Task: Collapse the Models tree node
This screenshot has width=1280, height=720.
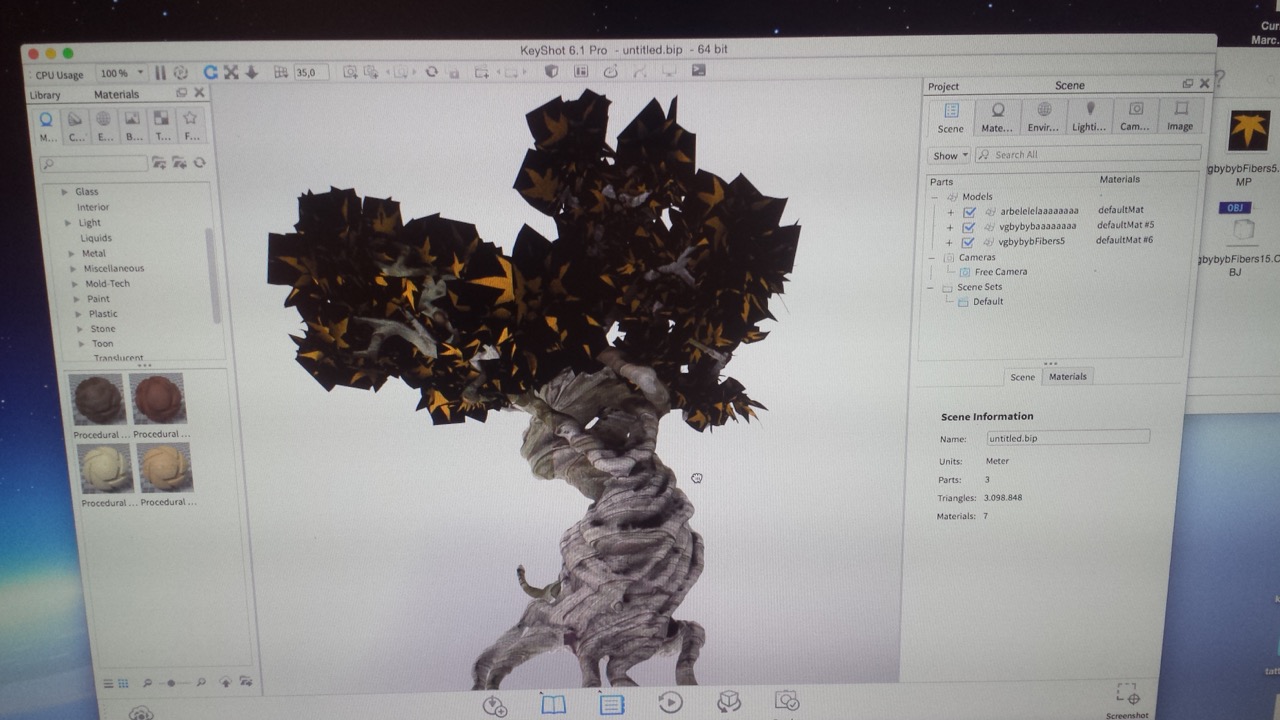Action: 935,197
